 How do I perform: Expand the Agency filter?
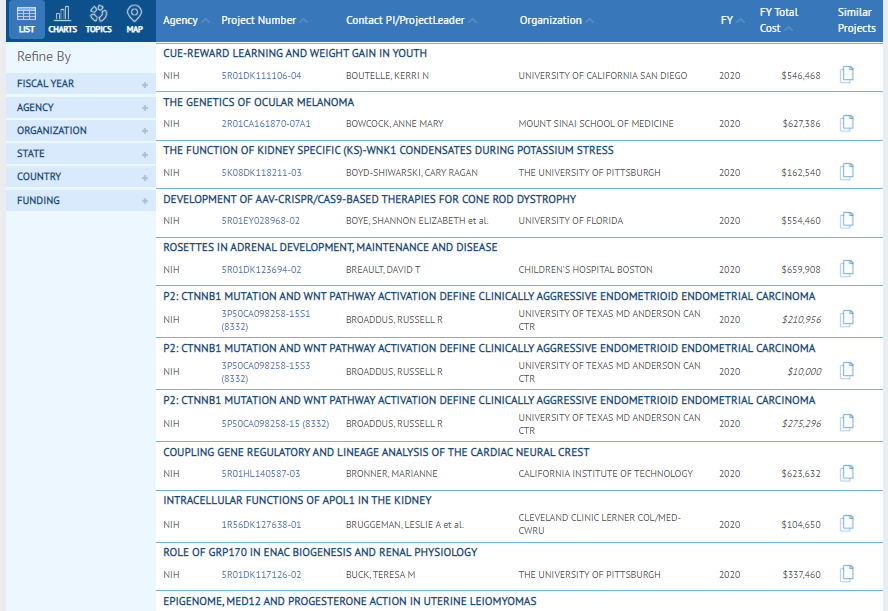coord(80,108)
